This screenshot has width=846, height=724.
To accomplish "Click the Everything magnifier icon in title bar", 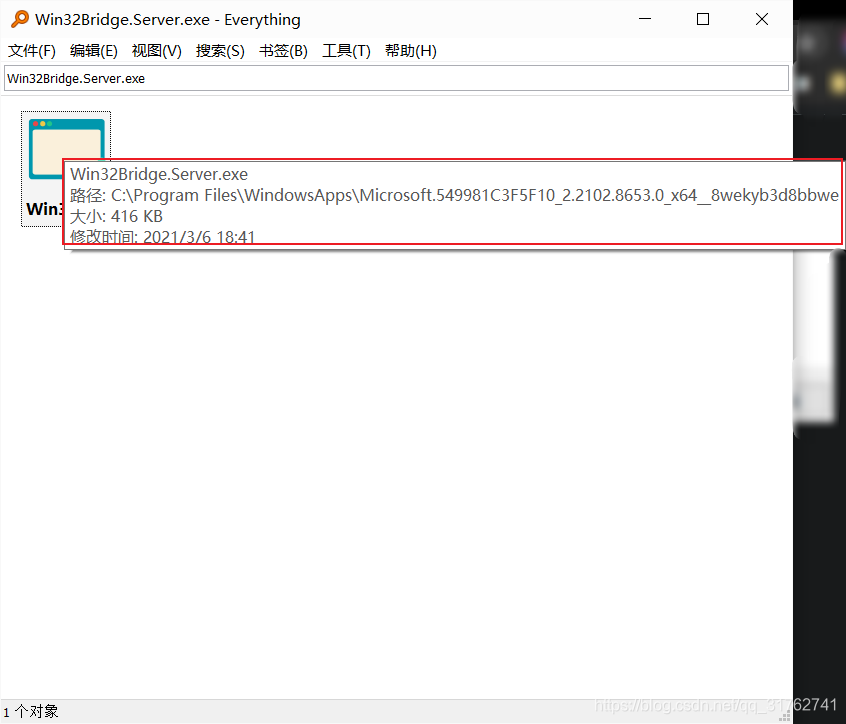I will (19, 19).
